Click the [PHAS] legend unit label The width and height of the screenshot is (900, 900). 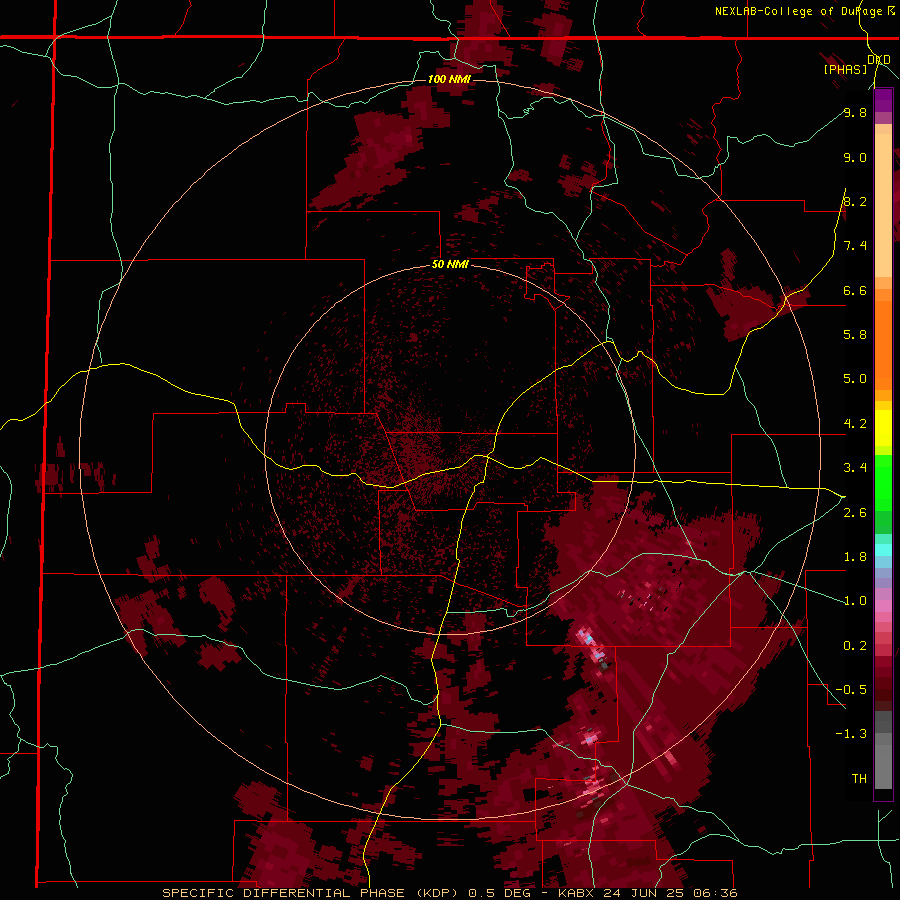click(x=845, y=69)
